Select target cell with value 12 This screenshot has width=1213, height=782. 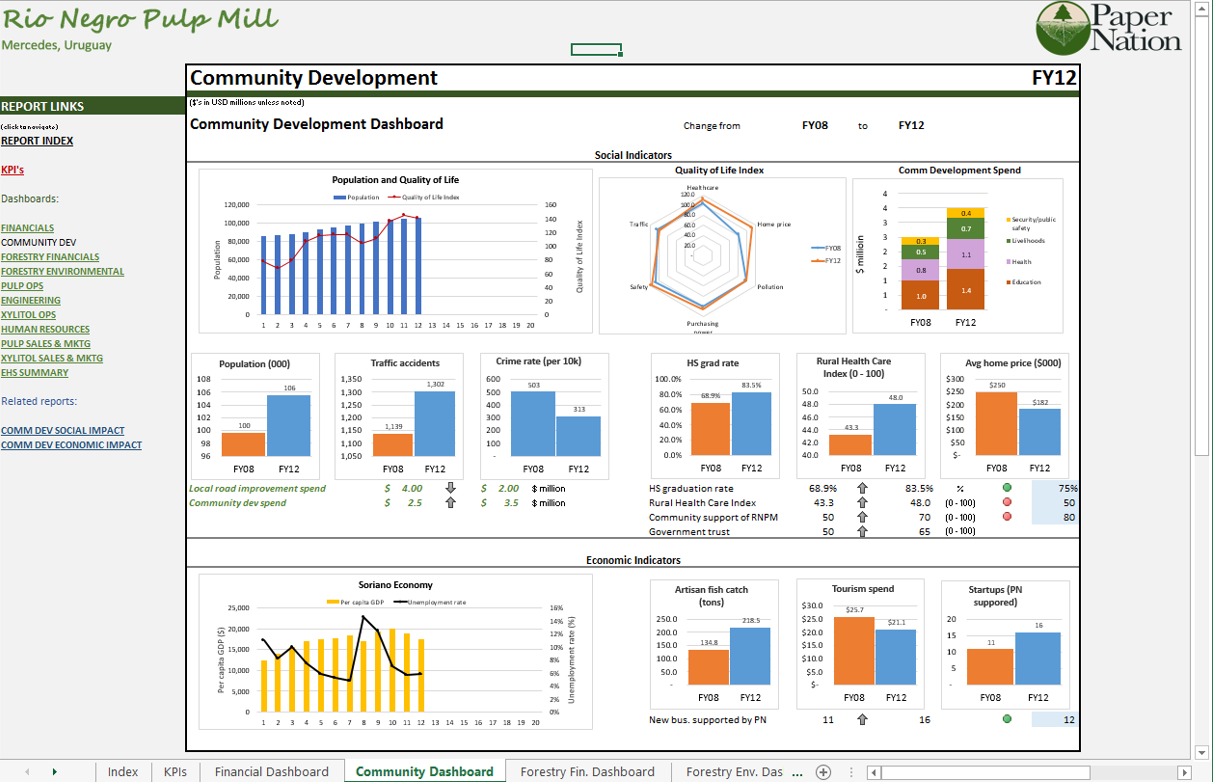[x=1055, y=719]
